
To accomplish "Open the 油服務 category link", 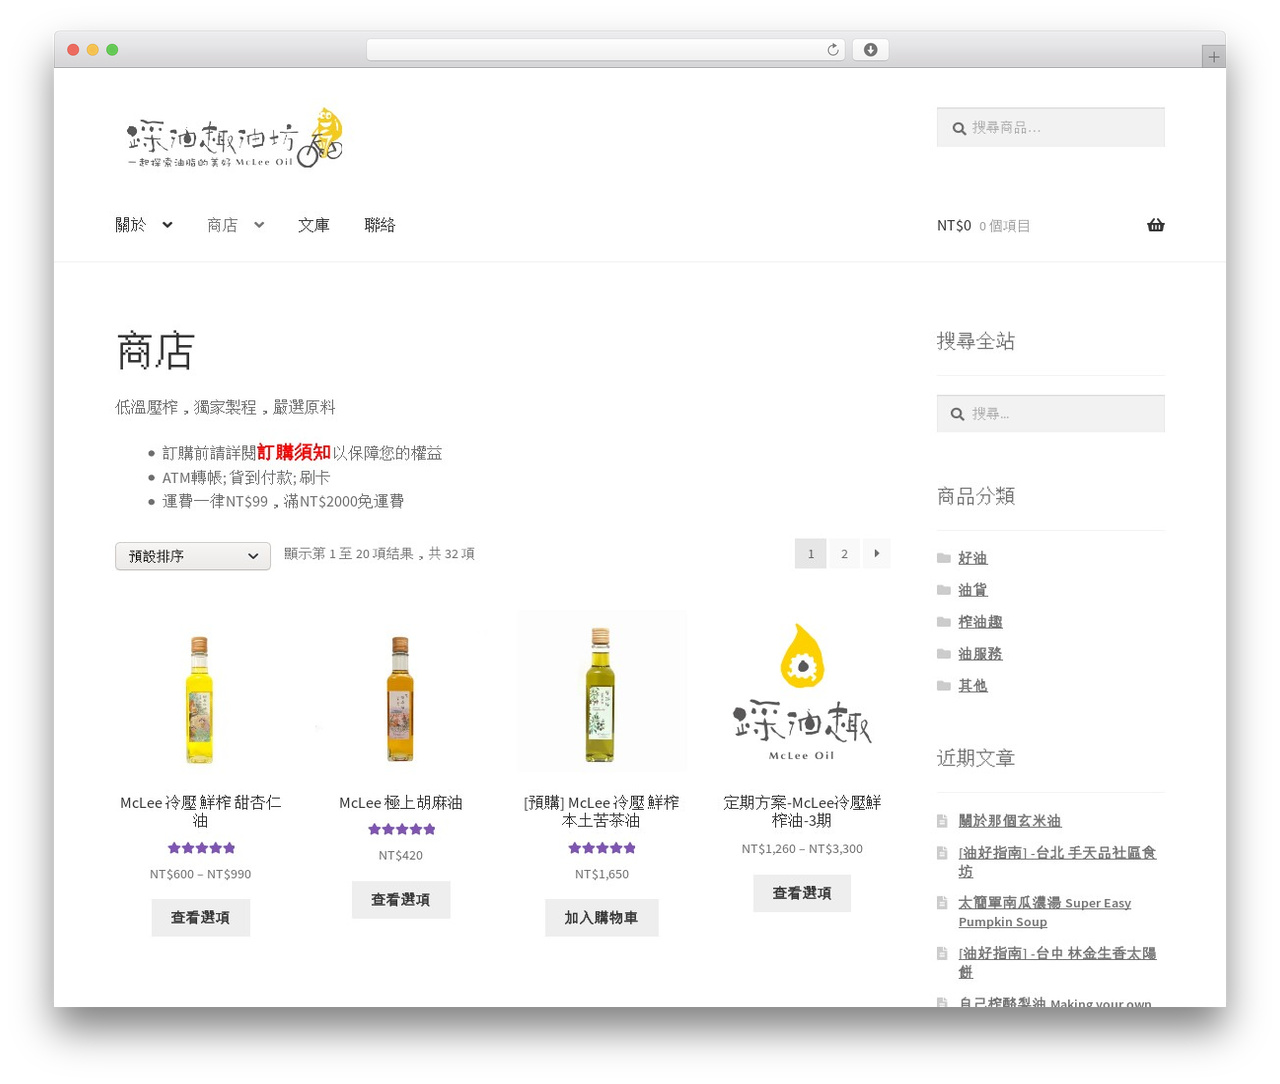I will pyautogui.click(x=980, y=654).
